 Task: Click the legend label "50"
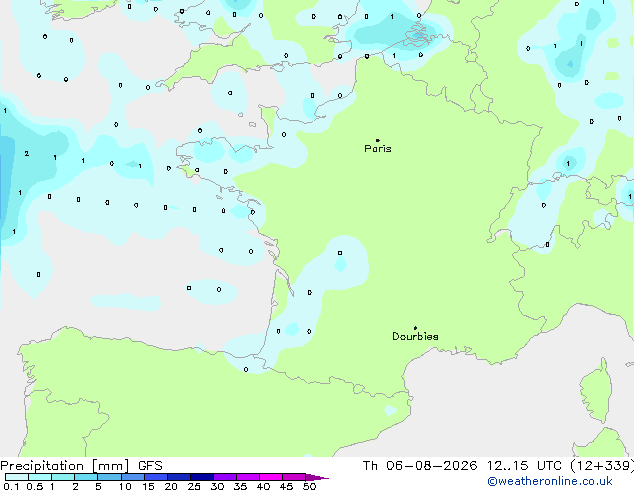310,486
